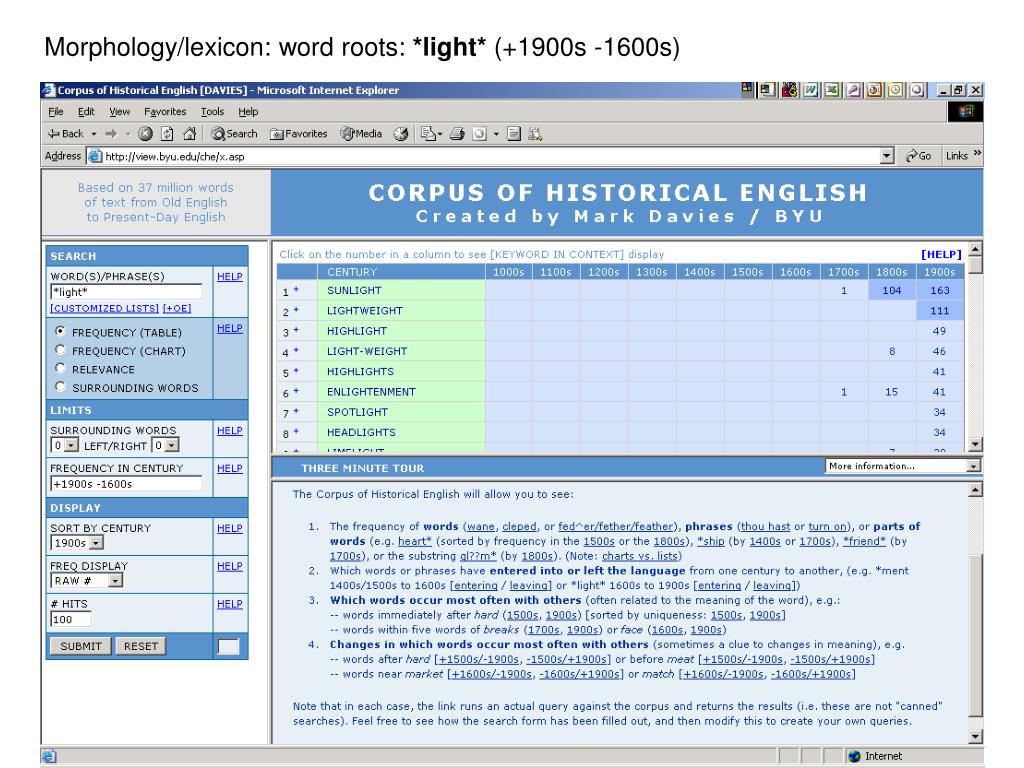Click the last toolbar icon after Discuss

[535, 134]
